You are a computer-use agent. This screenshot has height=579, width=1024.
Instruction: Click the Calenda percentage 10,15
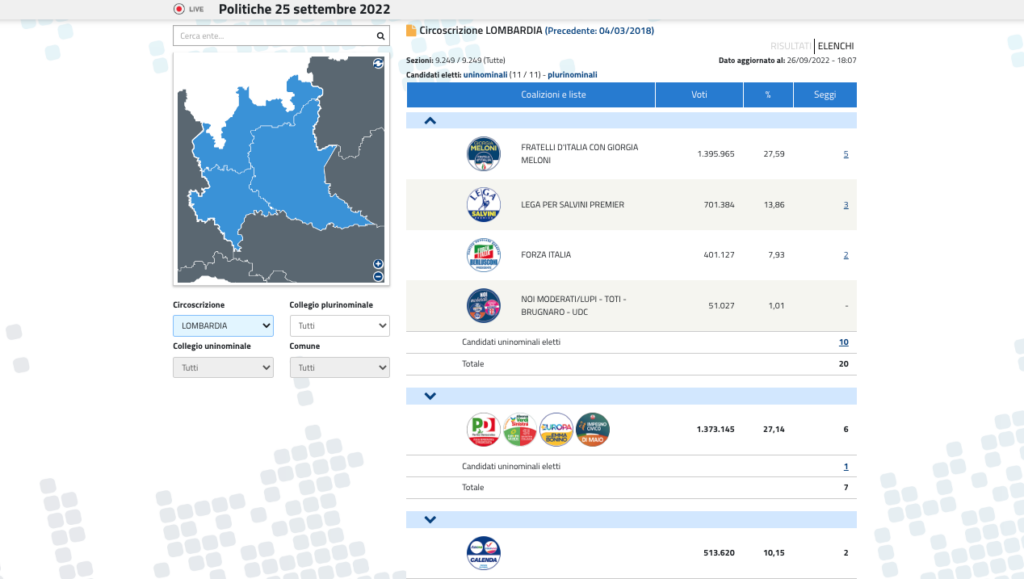(774, 552)
